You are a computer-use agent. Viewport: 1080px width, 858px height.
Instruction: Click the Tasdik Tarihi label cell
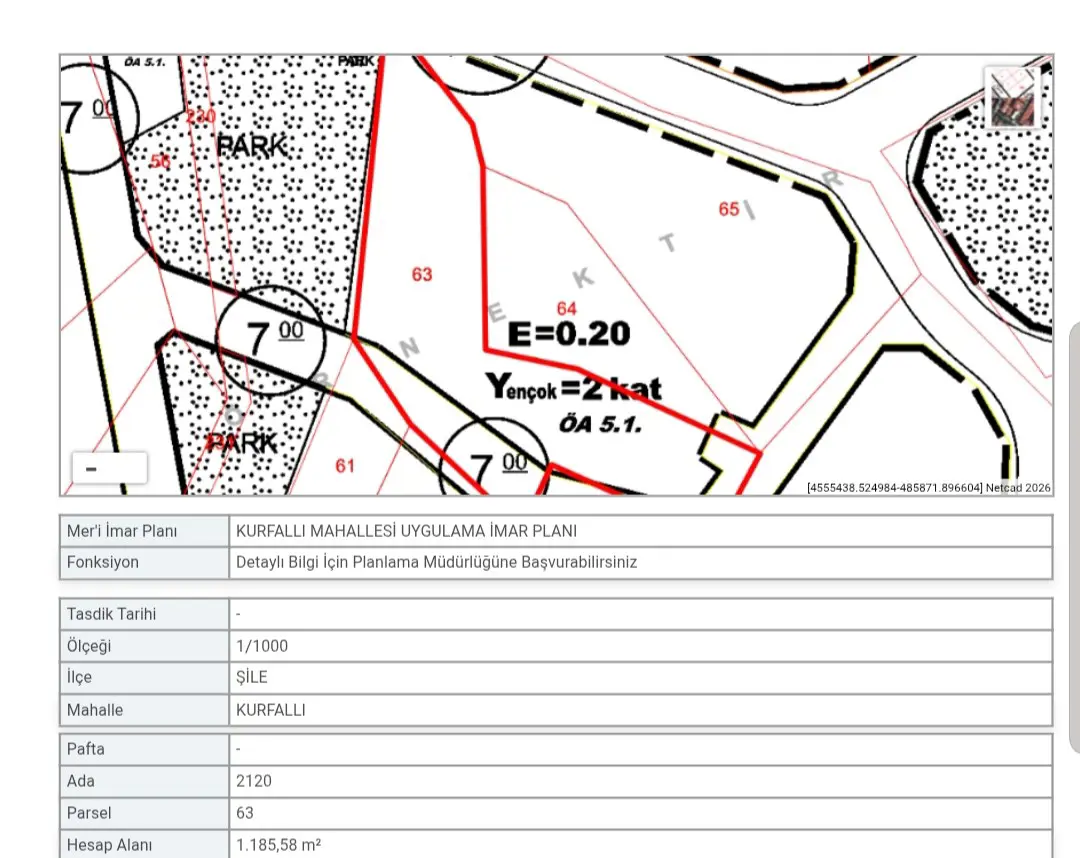pyautogui.click(x=145, y=614)
